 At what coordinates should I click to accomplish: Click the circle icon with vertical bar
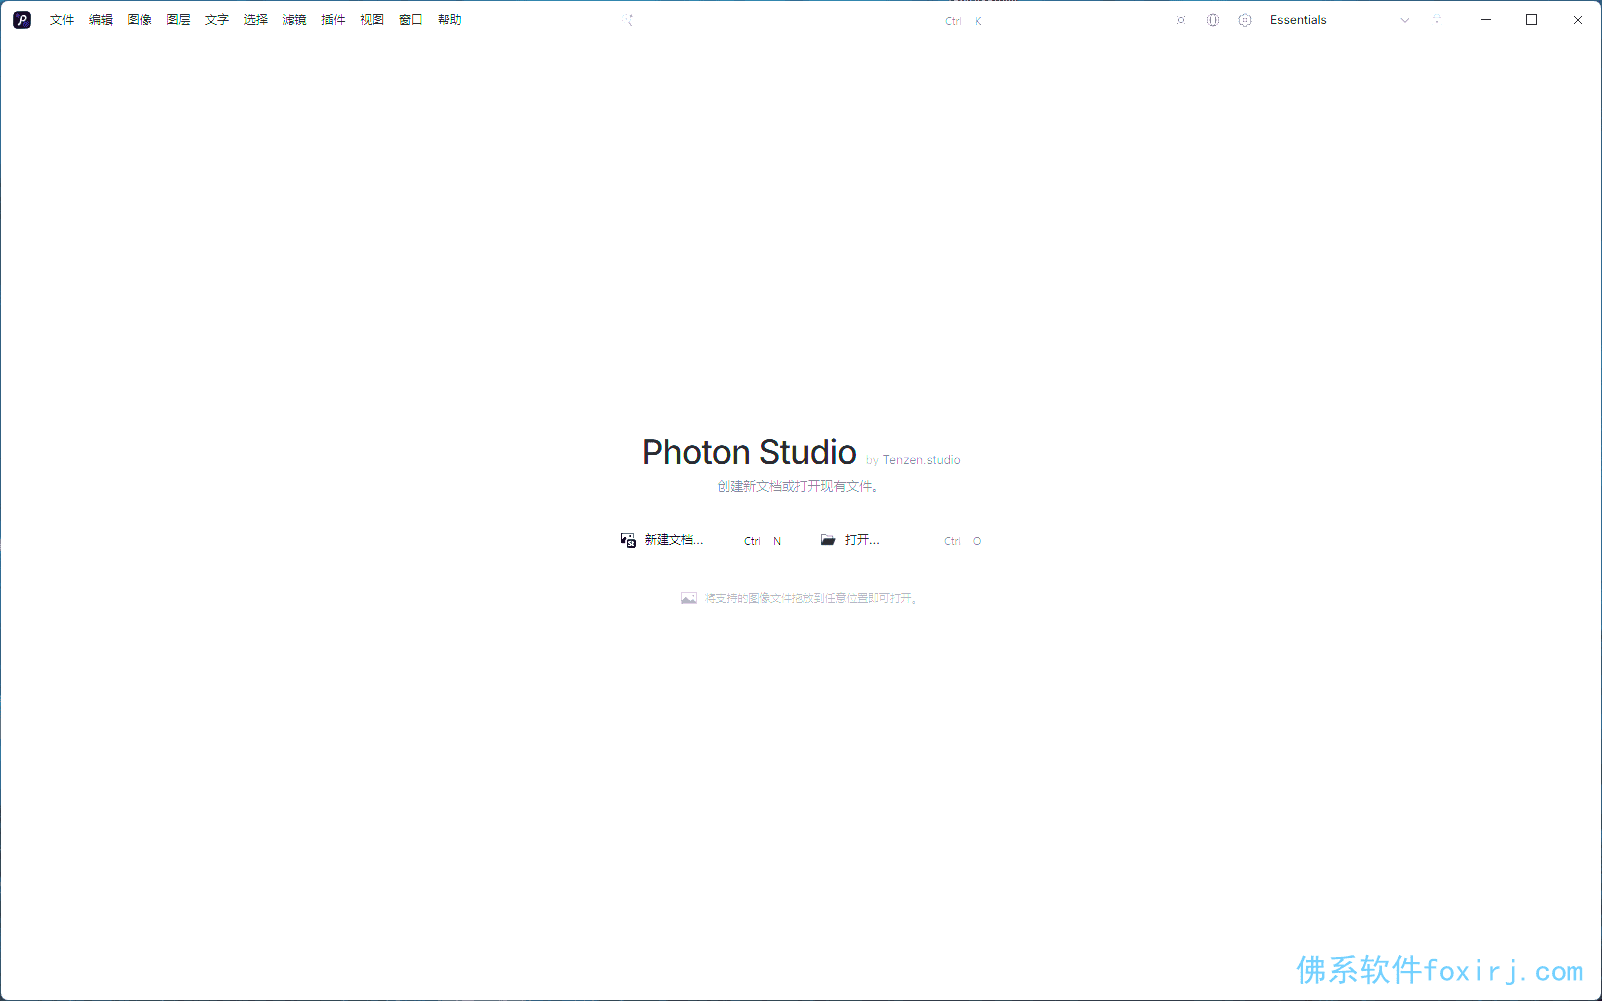click(x=1213, y=20)
